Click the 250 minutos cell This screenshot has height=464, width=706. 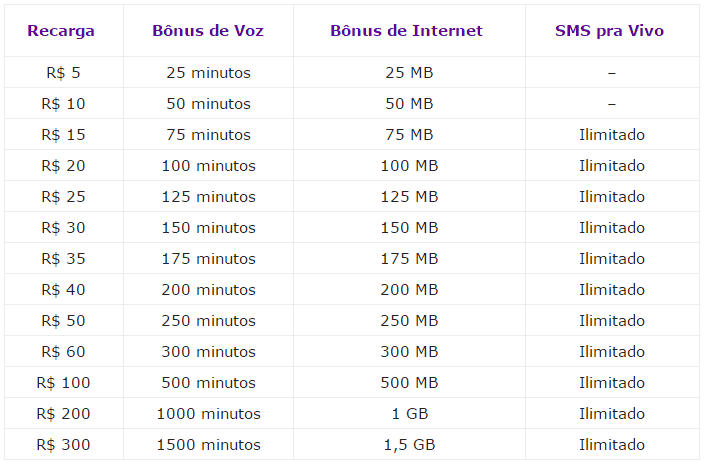(x=208, y=321)
